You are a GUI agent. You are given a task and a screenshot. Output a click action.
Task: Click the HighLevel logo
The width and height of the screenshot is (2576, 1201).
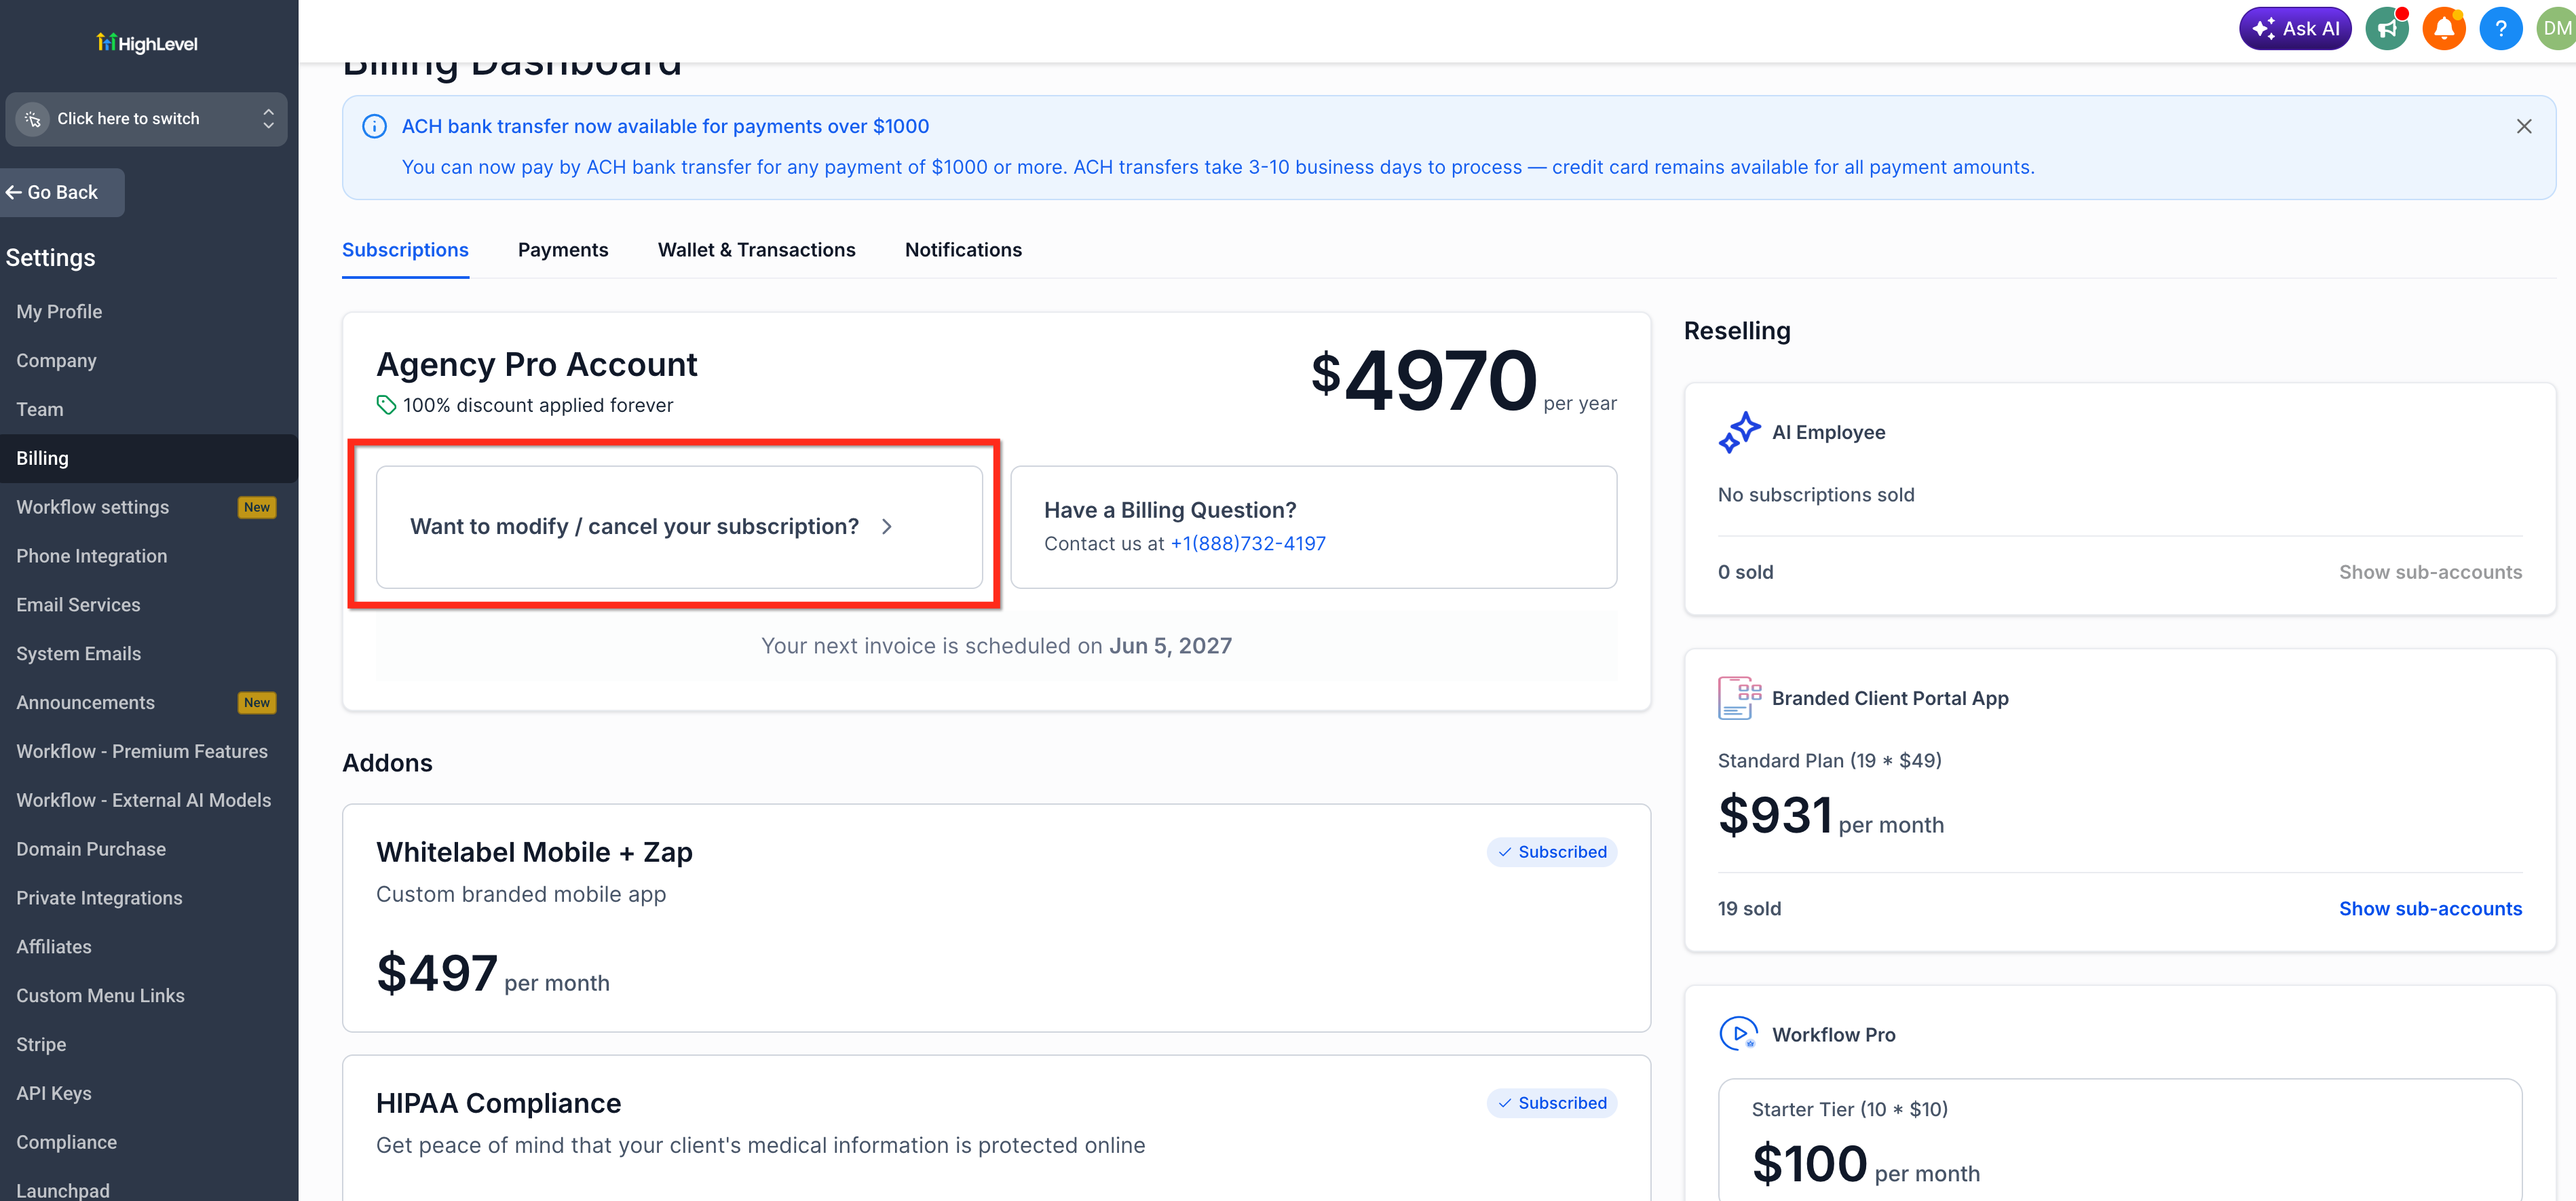click(147, 43)
